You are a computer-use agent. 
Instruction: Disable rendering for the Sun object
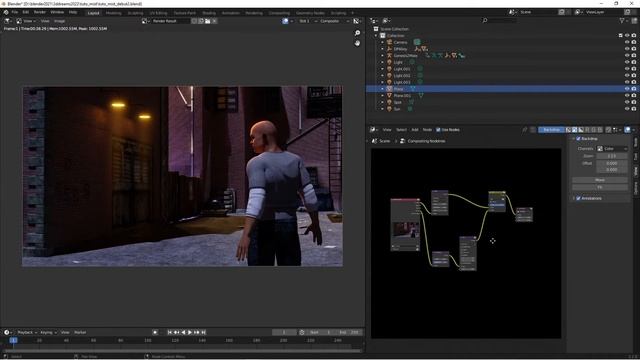coord(634,109)
